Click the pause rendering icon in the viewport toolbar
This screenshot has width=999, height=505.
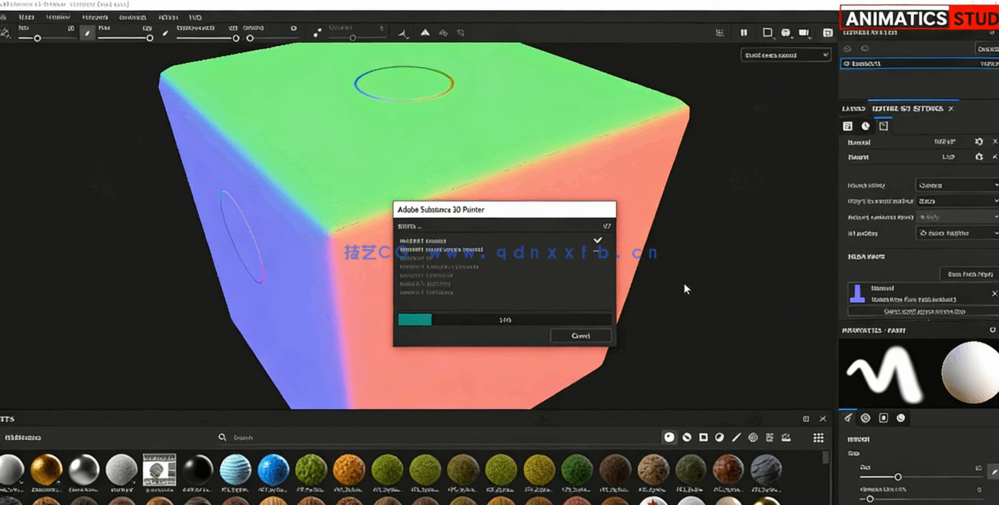coord(744,33)
